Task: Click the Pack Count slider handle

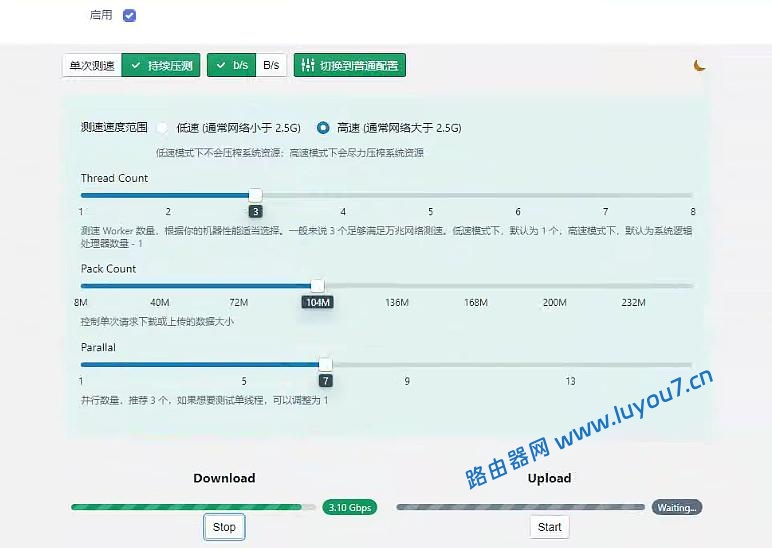Action: (318, 286)
